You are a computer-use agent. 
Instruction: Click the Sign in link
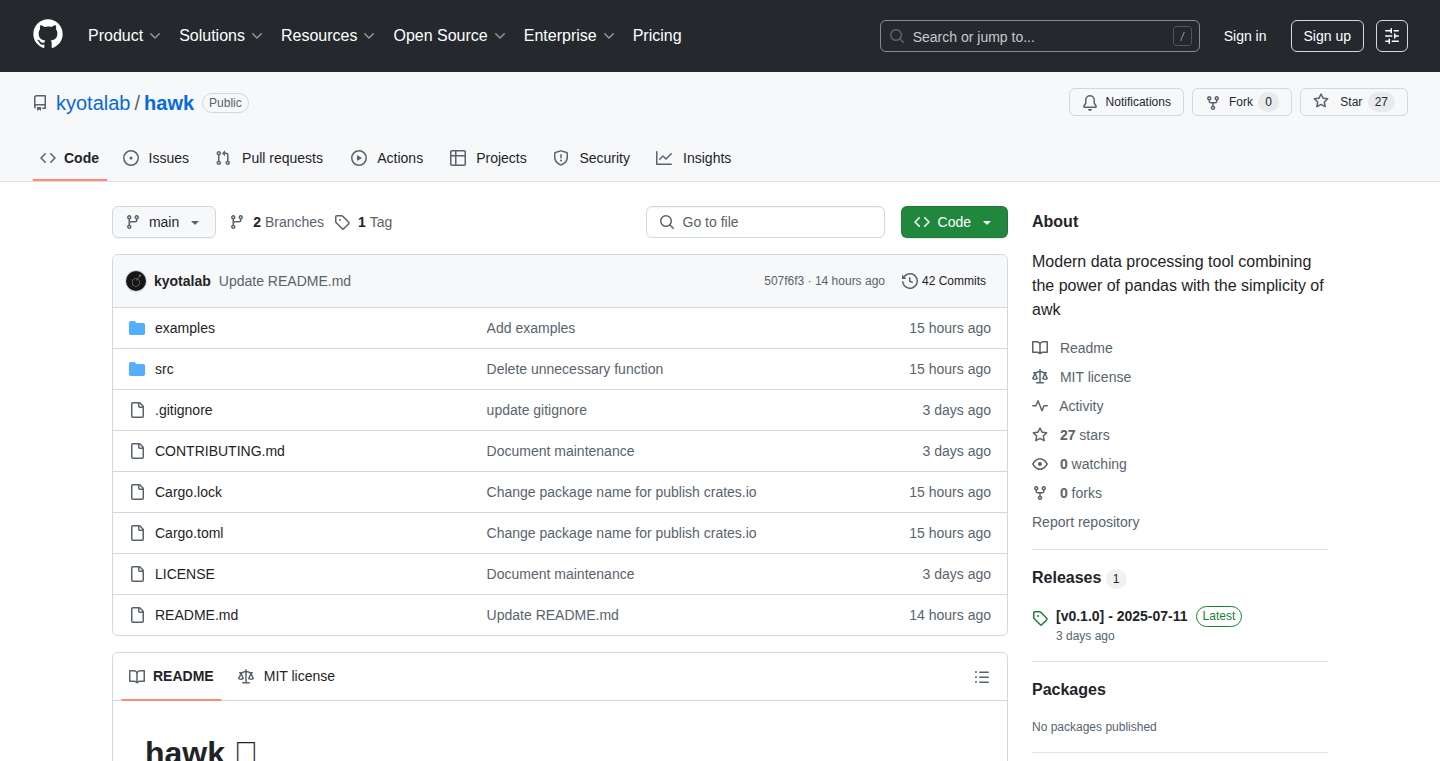1245,36
